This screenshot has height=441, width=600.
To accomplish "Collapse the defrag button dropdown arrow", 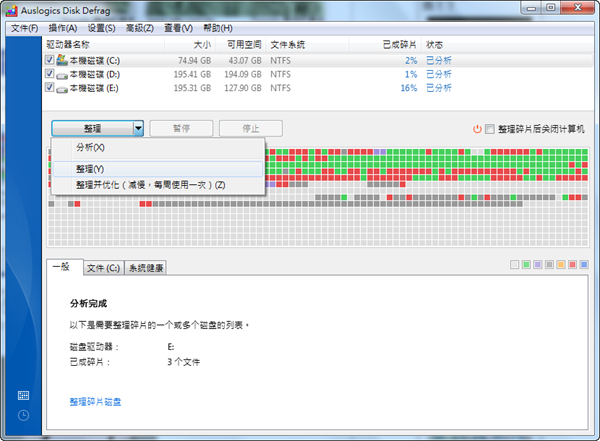I will 138,128.
